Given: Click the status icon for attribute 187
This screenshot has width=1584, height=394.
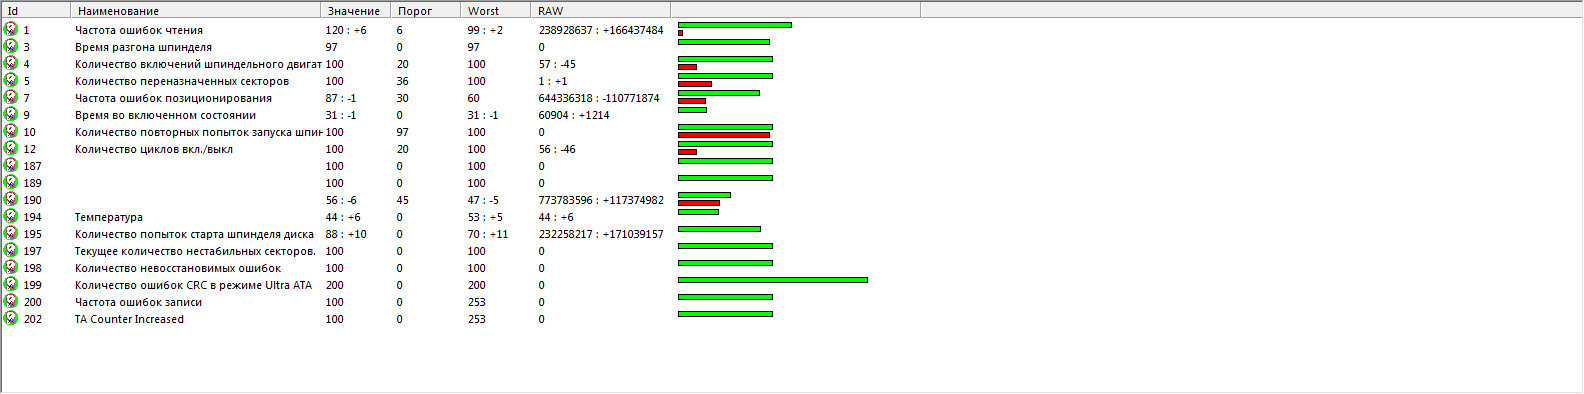Looking at the screenshot, I should pos(11,165).
